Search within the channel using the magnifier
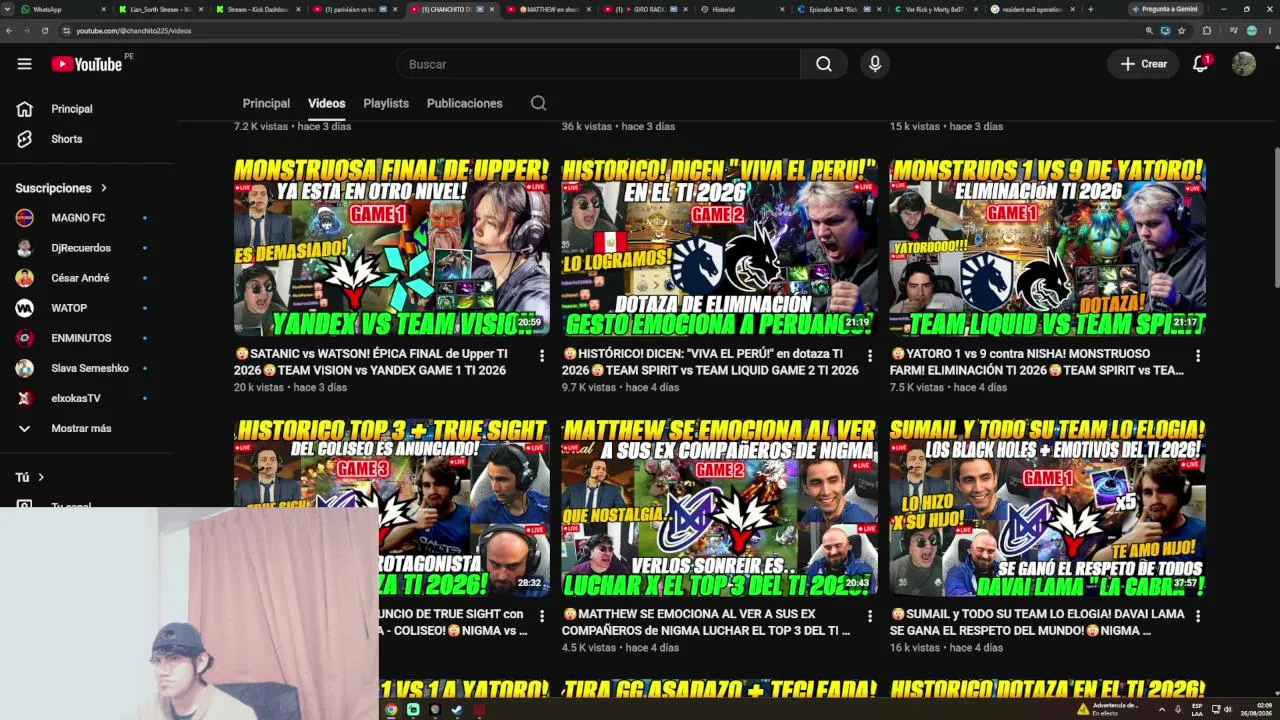Image resolution: width=1280 pixels, height=720 pixels. pyautogui.click(x=538, y=103)
